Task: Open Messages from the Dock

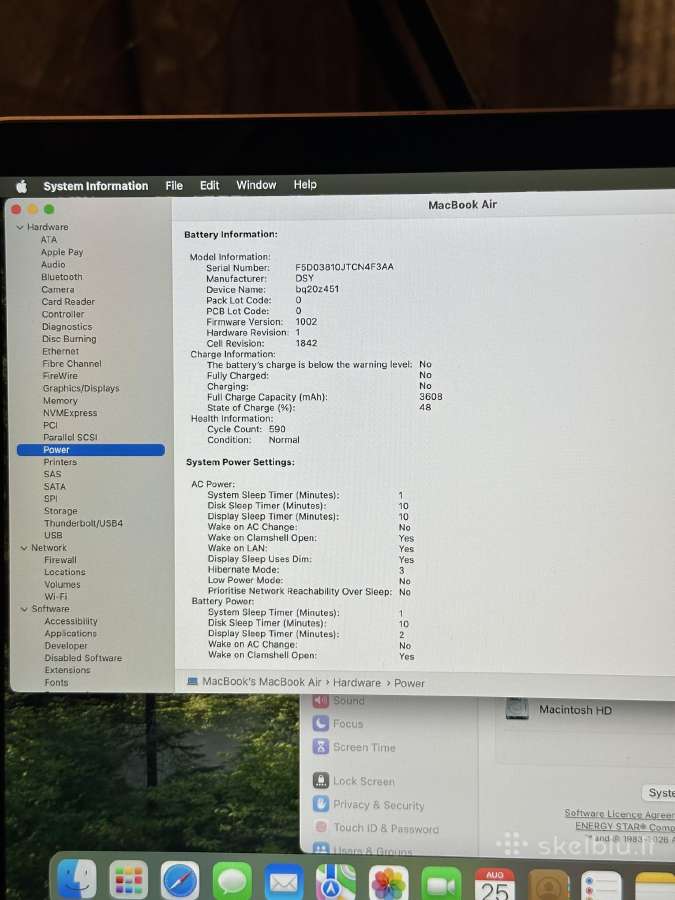Action: point(232,881)
